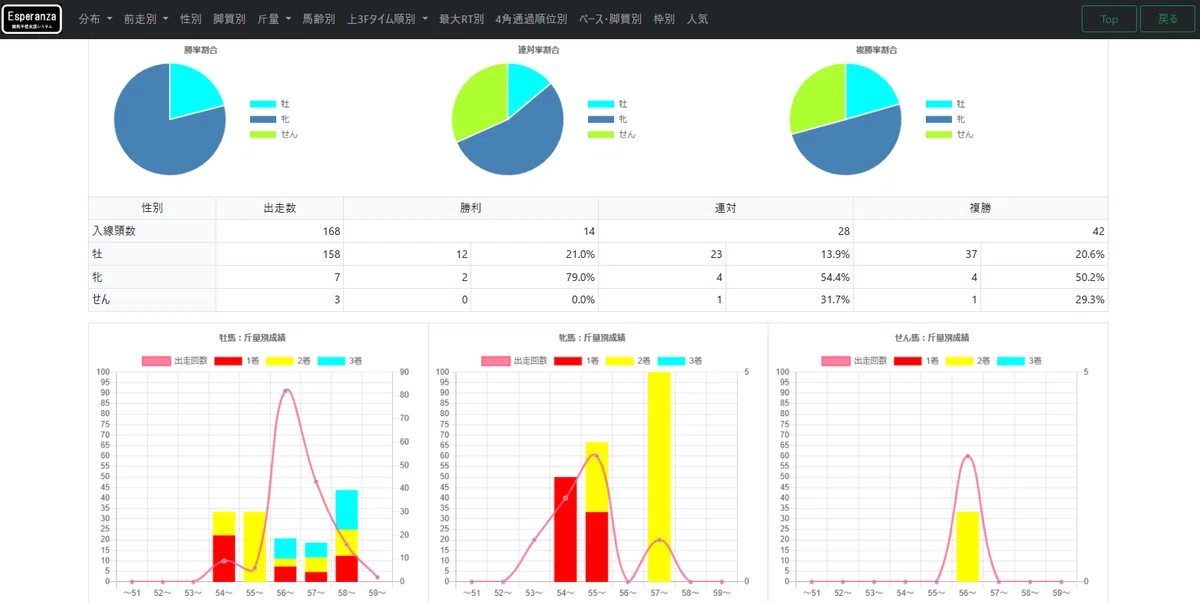Toggle 3着 legend in 牝馬 chart
Image resolution: width=1200 pixels, height=602 pixels.
pos(682,361)
